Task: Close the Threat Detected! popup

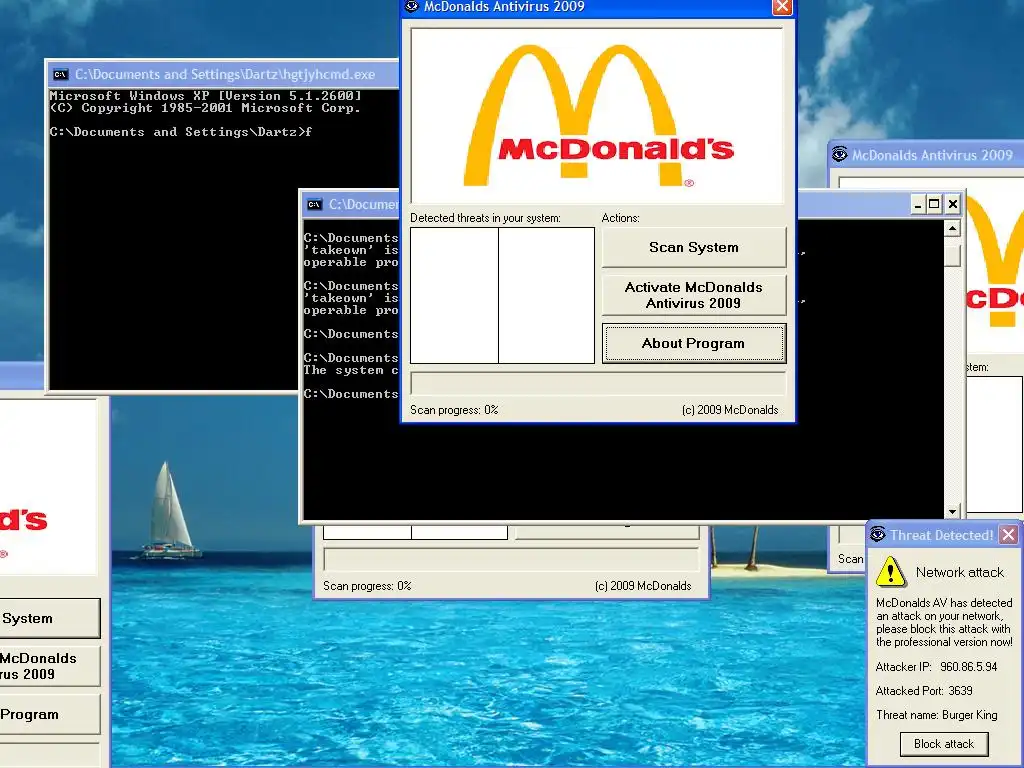Action: [1009, 535]
